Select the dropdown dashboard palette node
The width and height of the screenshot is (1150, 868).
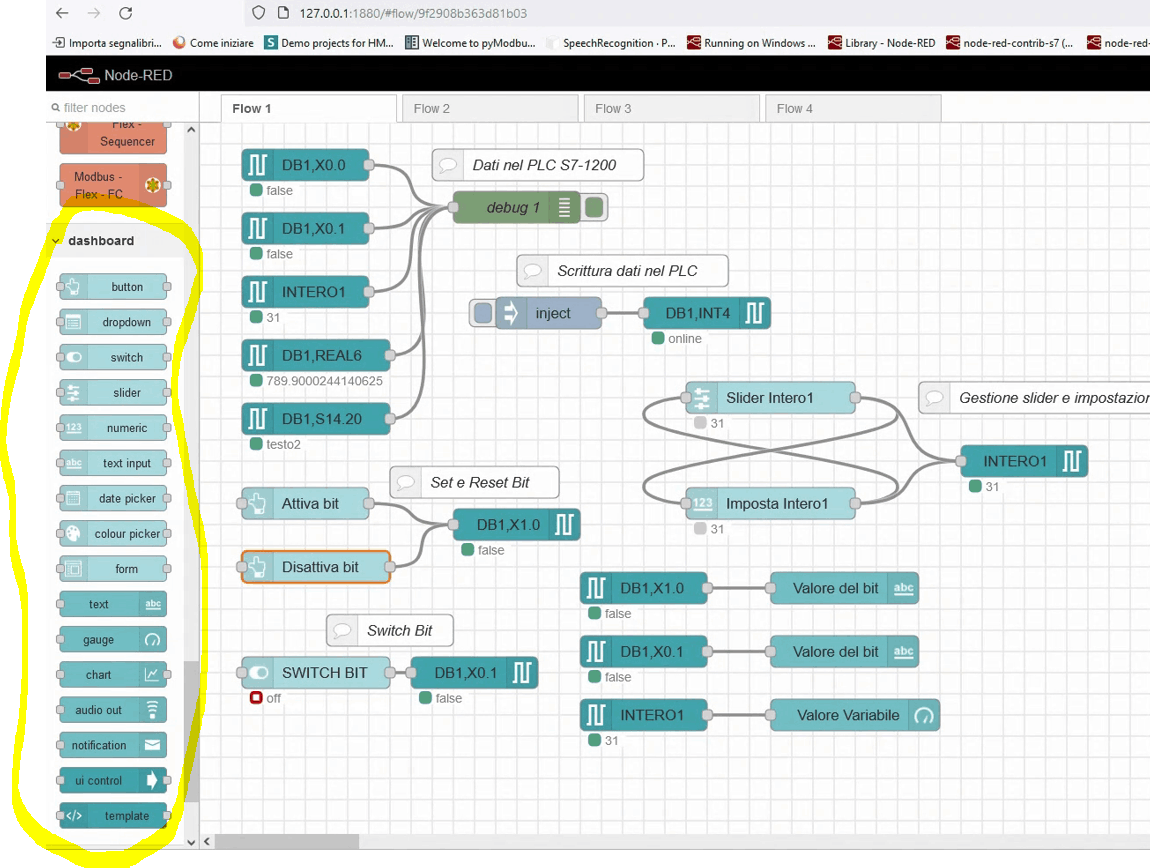point(113,322)
